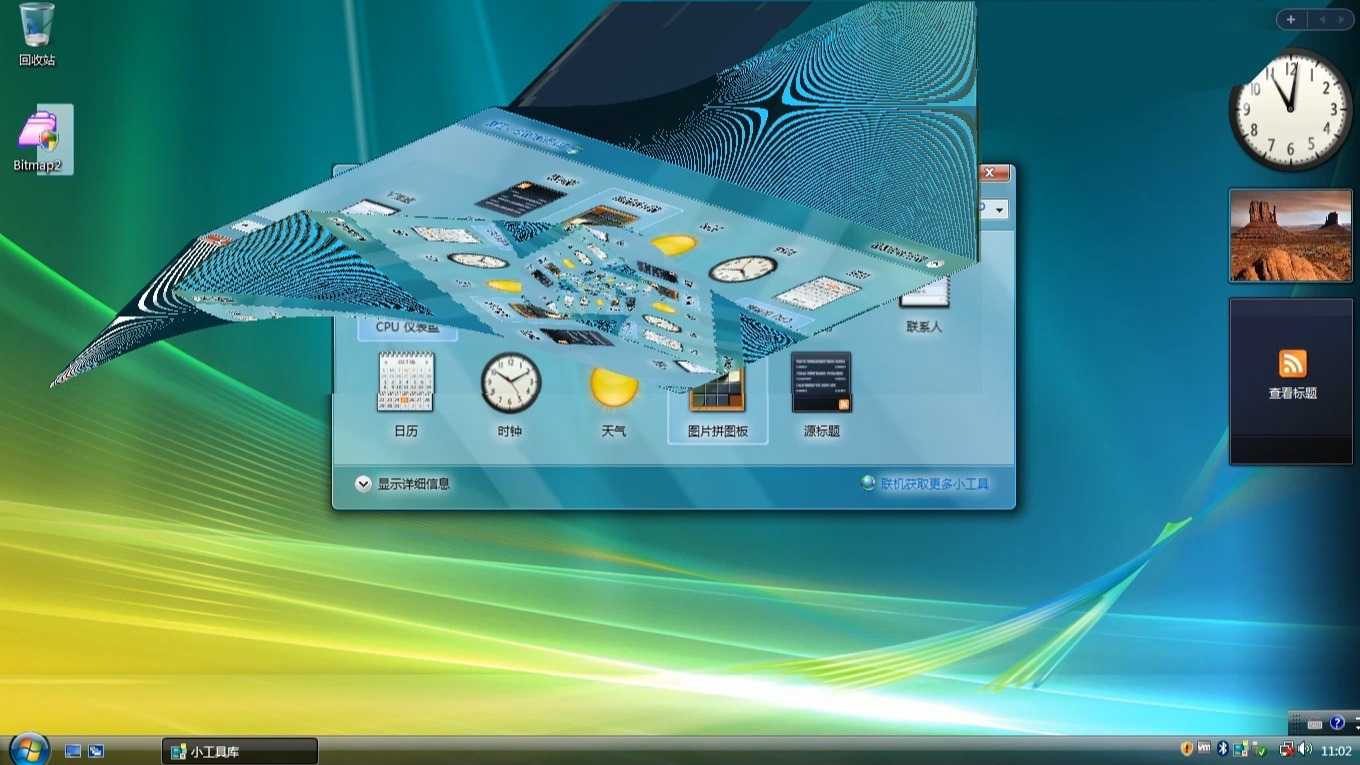1360x765 pixels.
Task: Click Switch Between Windows quick launch icon
Action: click(96, 751)
